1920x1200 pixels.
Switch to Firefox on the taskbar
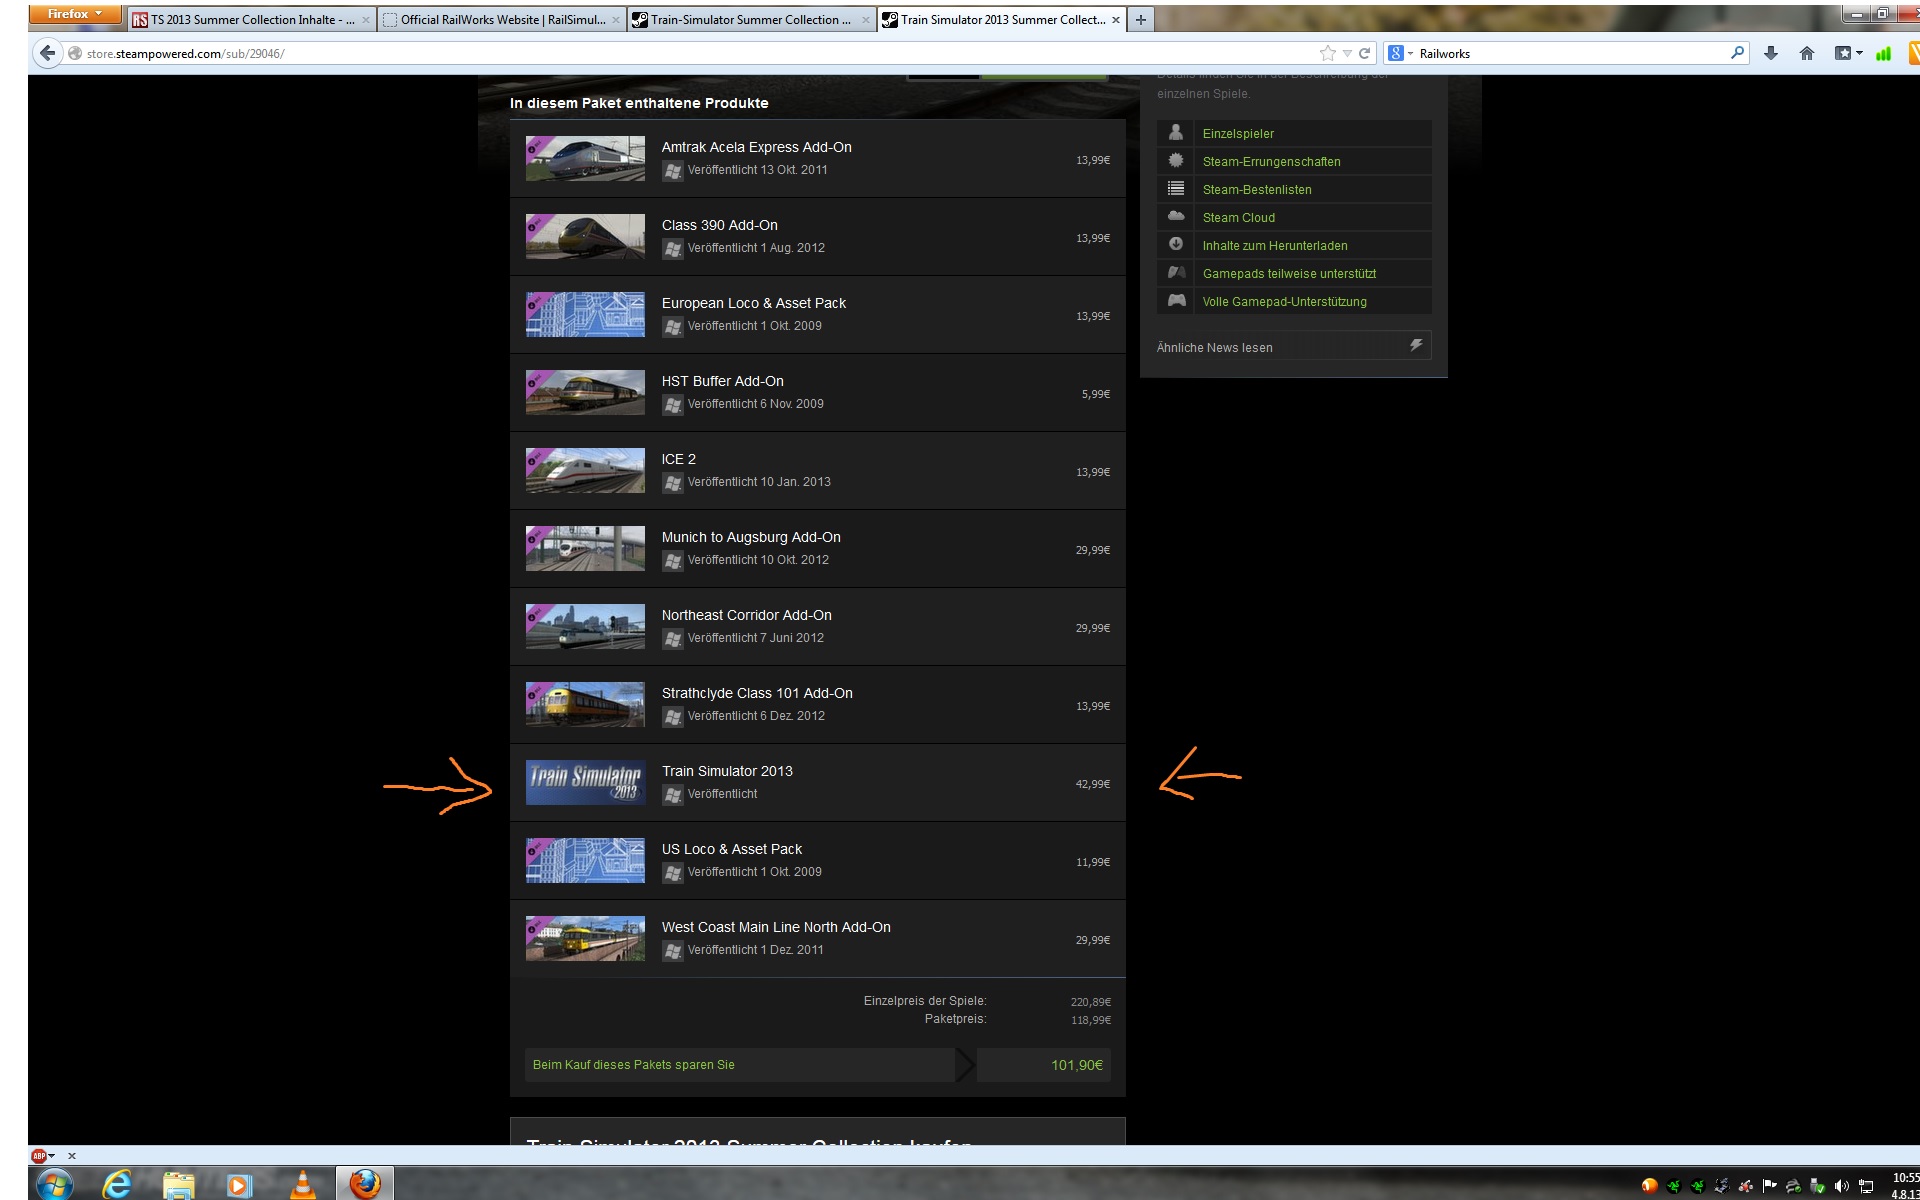click(x=364, y=1184)
